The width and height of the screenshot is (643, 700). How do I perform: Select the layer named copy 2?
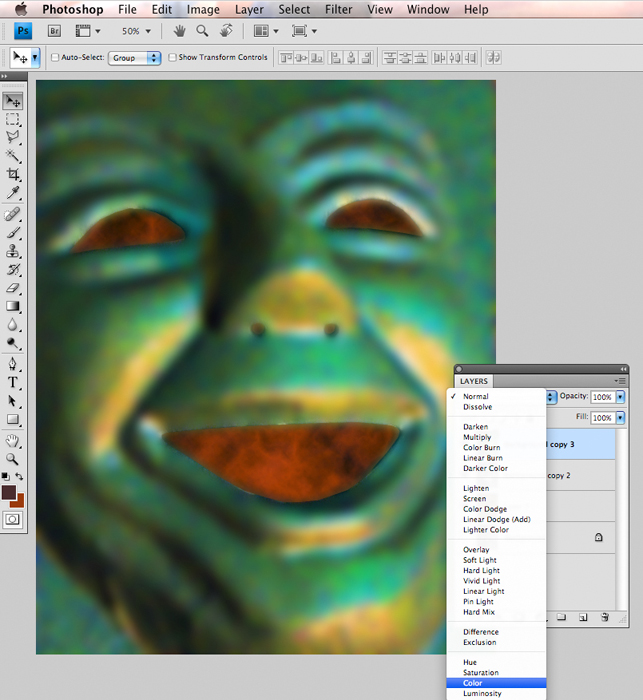tap(580, 475)
